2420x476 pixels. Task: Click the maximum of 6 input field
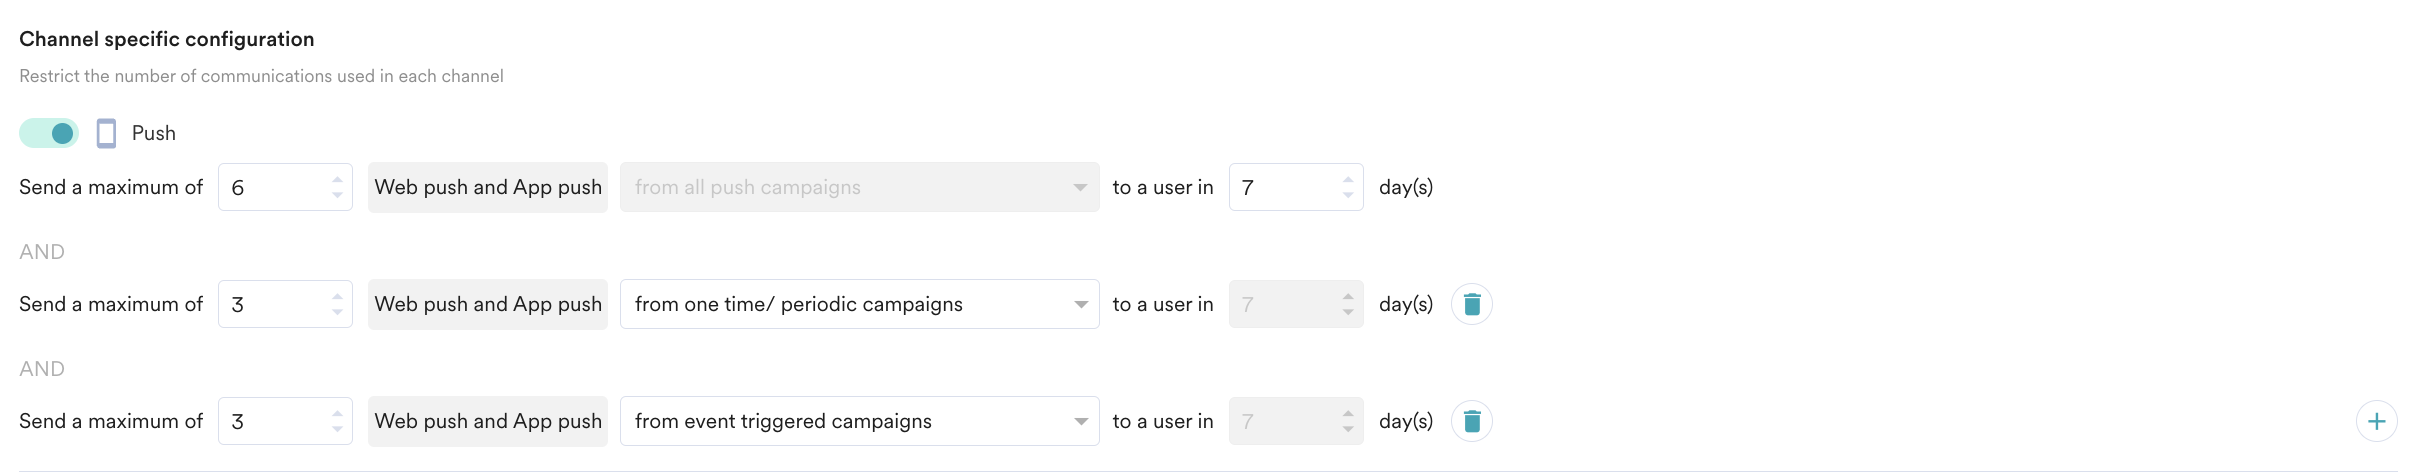(285, 187)
